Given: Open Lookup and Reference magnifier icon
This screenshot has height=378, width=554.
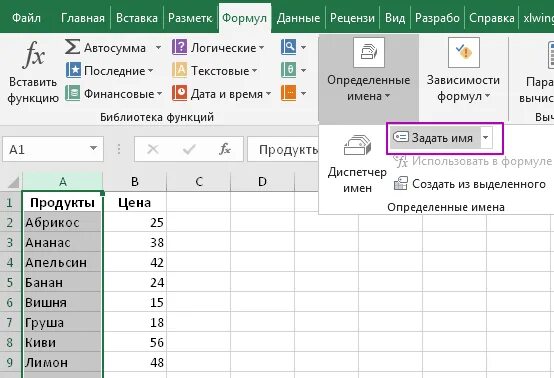Looking at the screenshot, I should pos(289,47).
